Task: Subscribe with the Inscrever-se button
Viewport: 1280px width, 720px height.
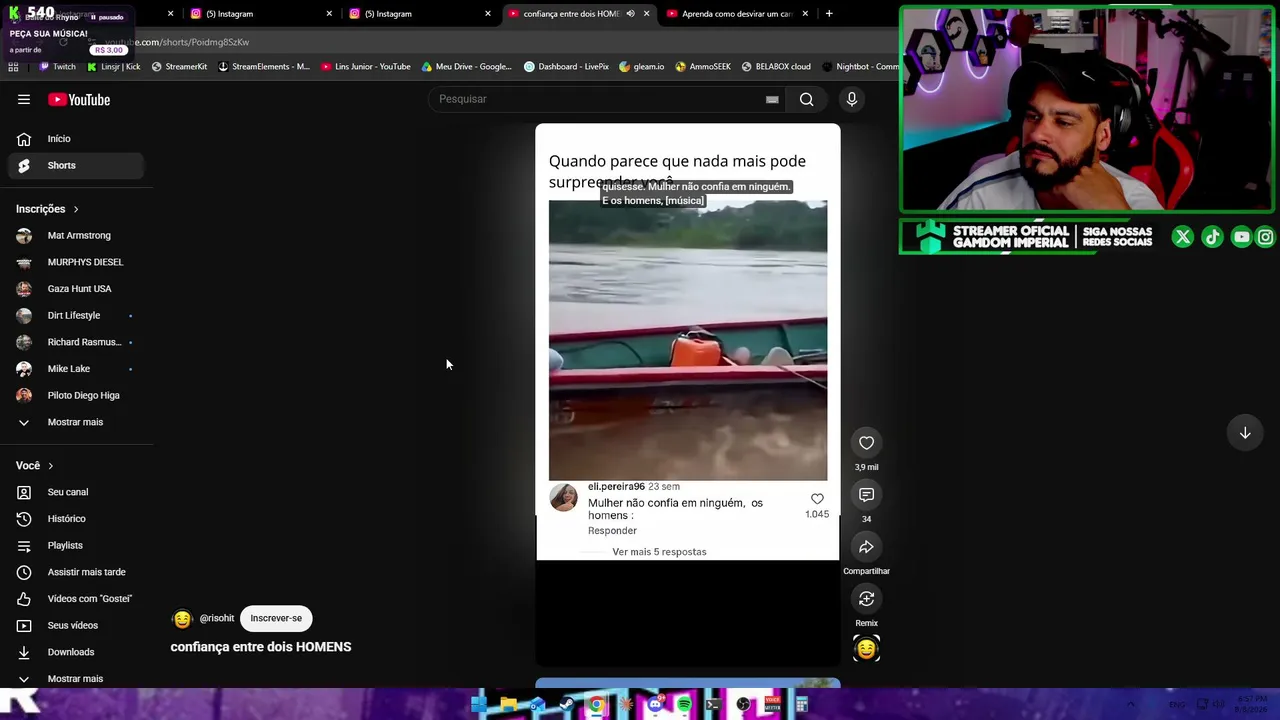Action: point(276,619)
